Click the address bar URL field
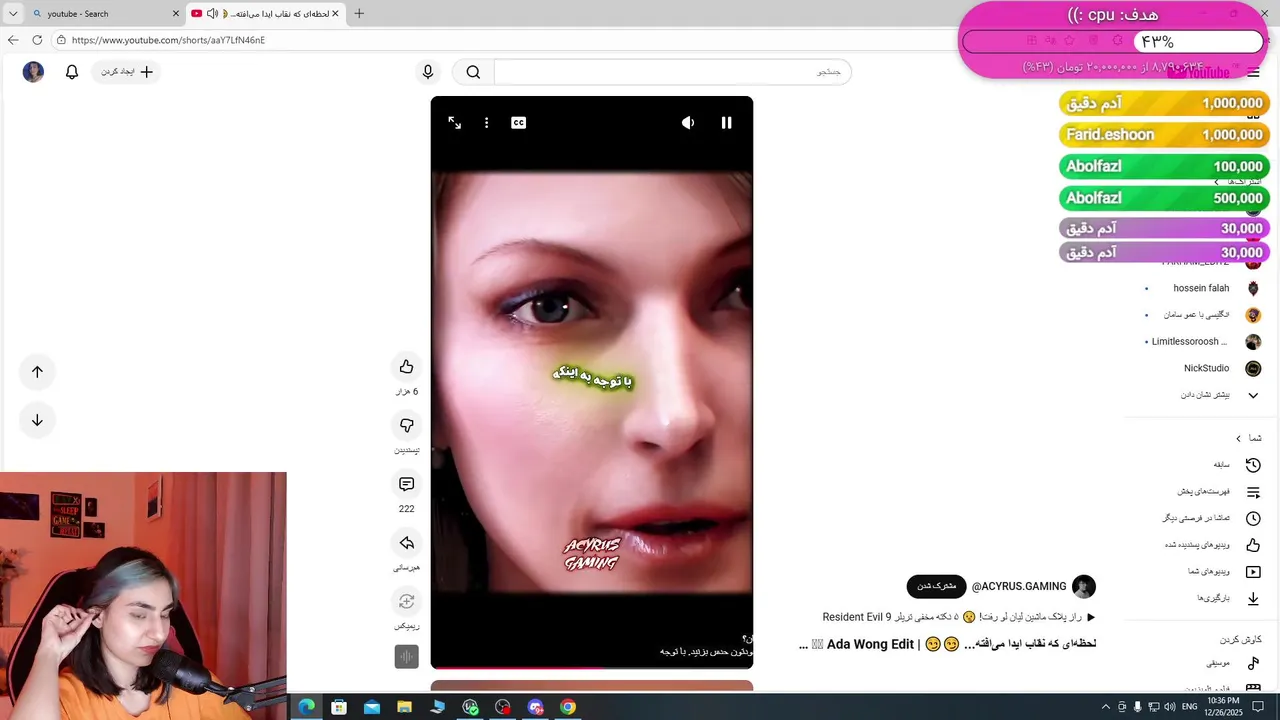Screen dimensions: 1280x720 pos(500,40)
